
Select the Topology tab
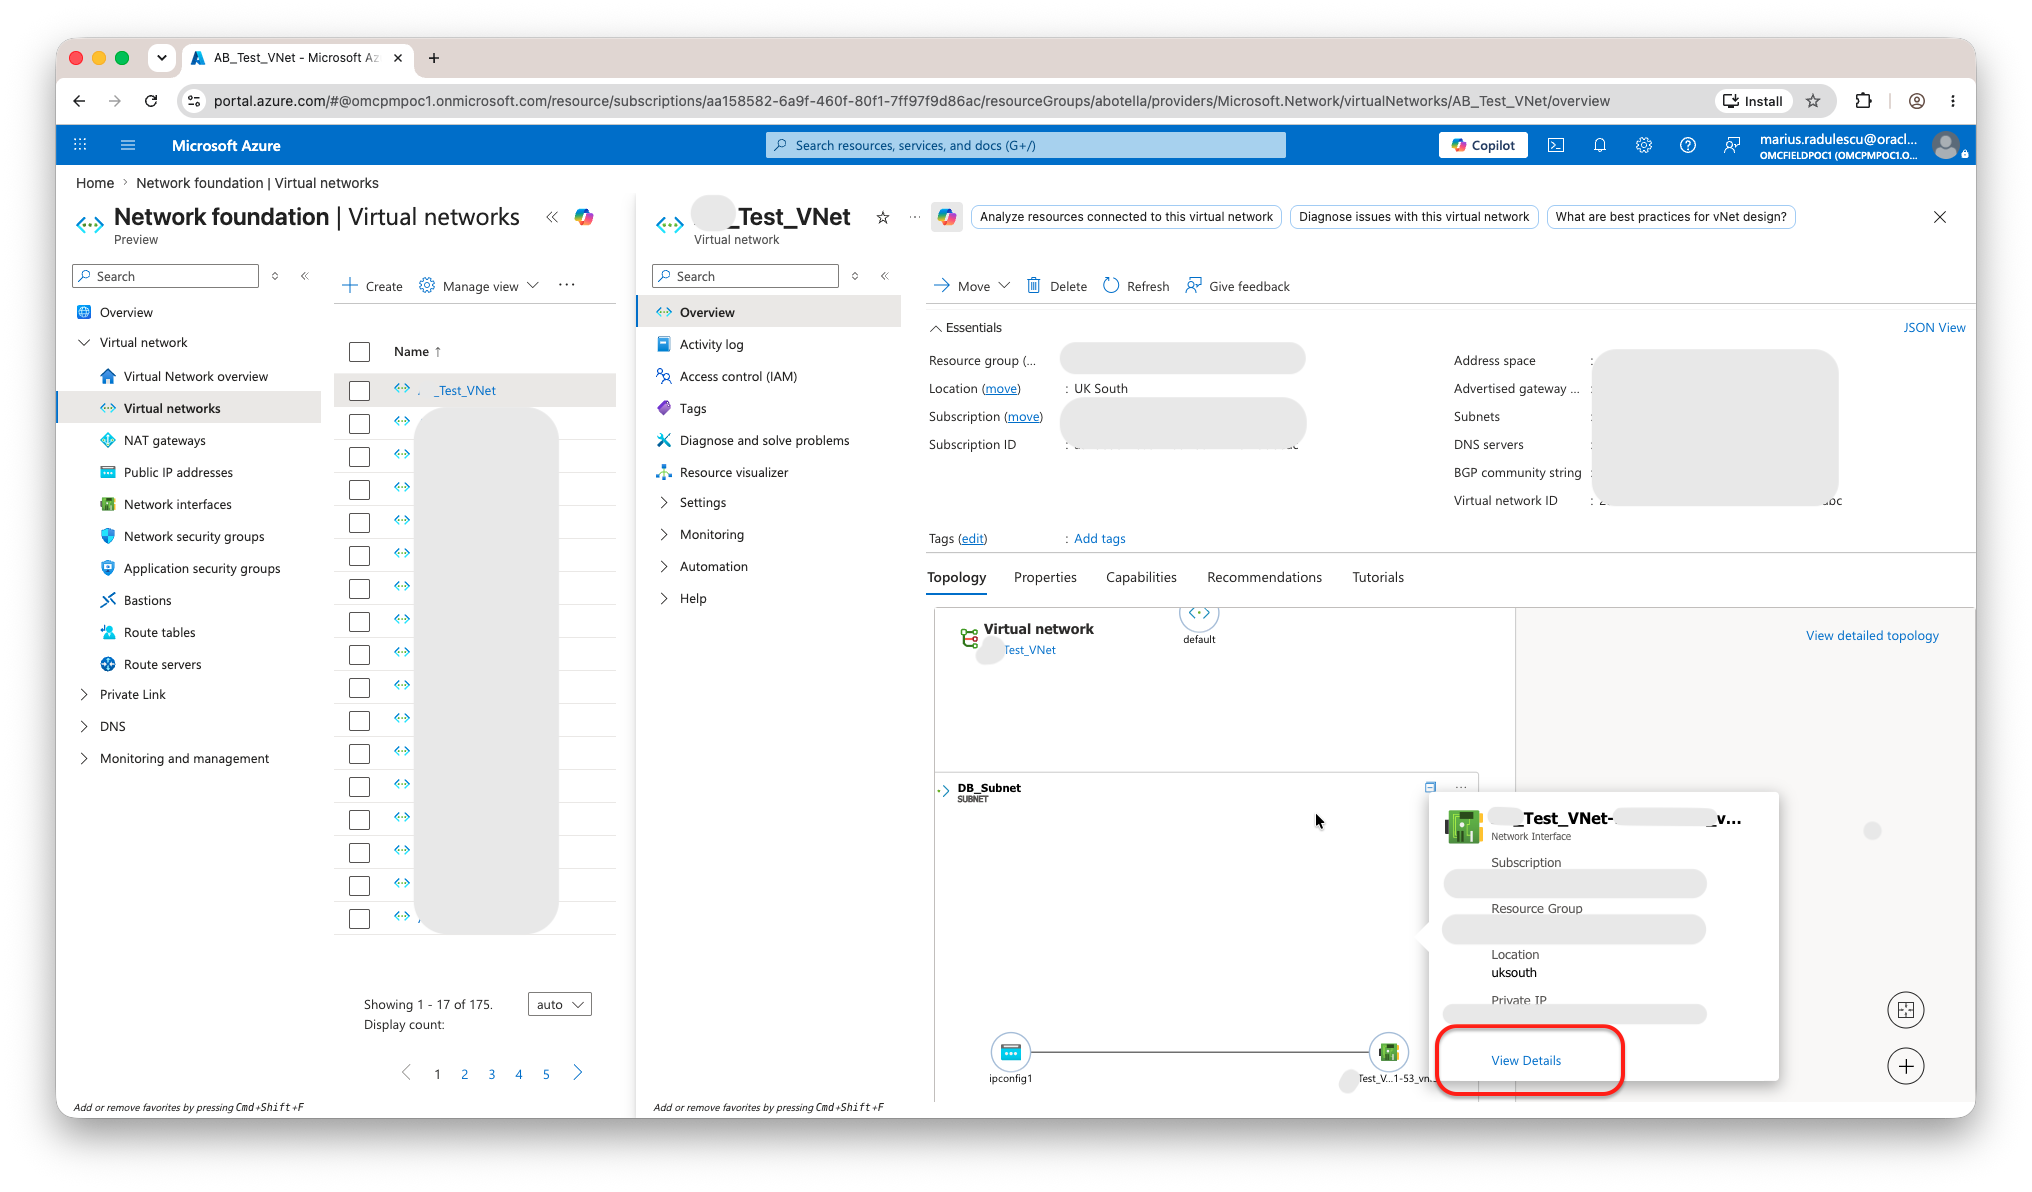click(x=956, y=577)
